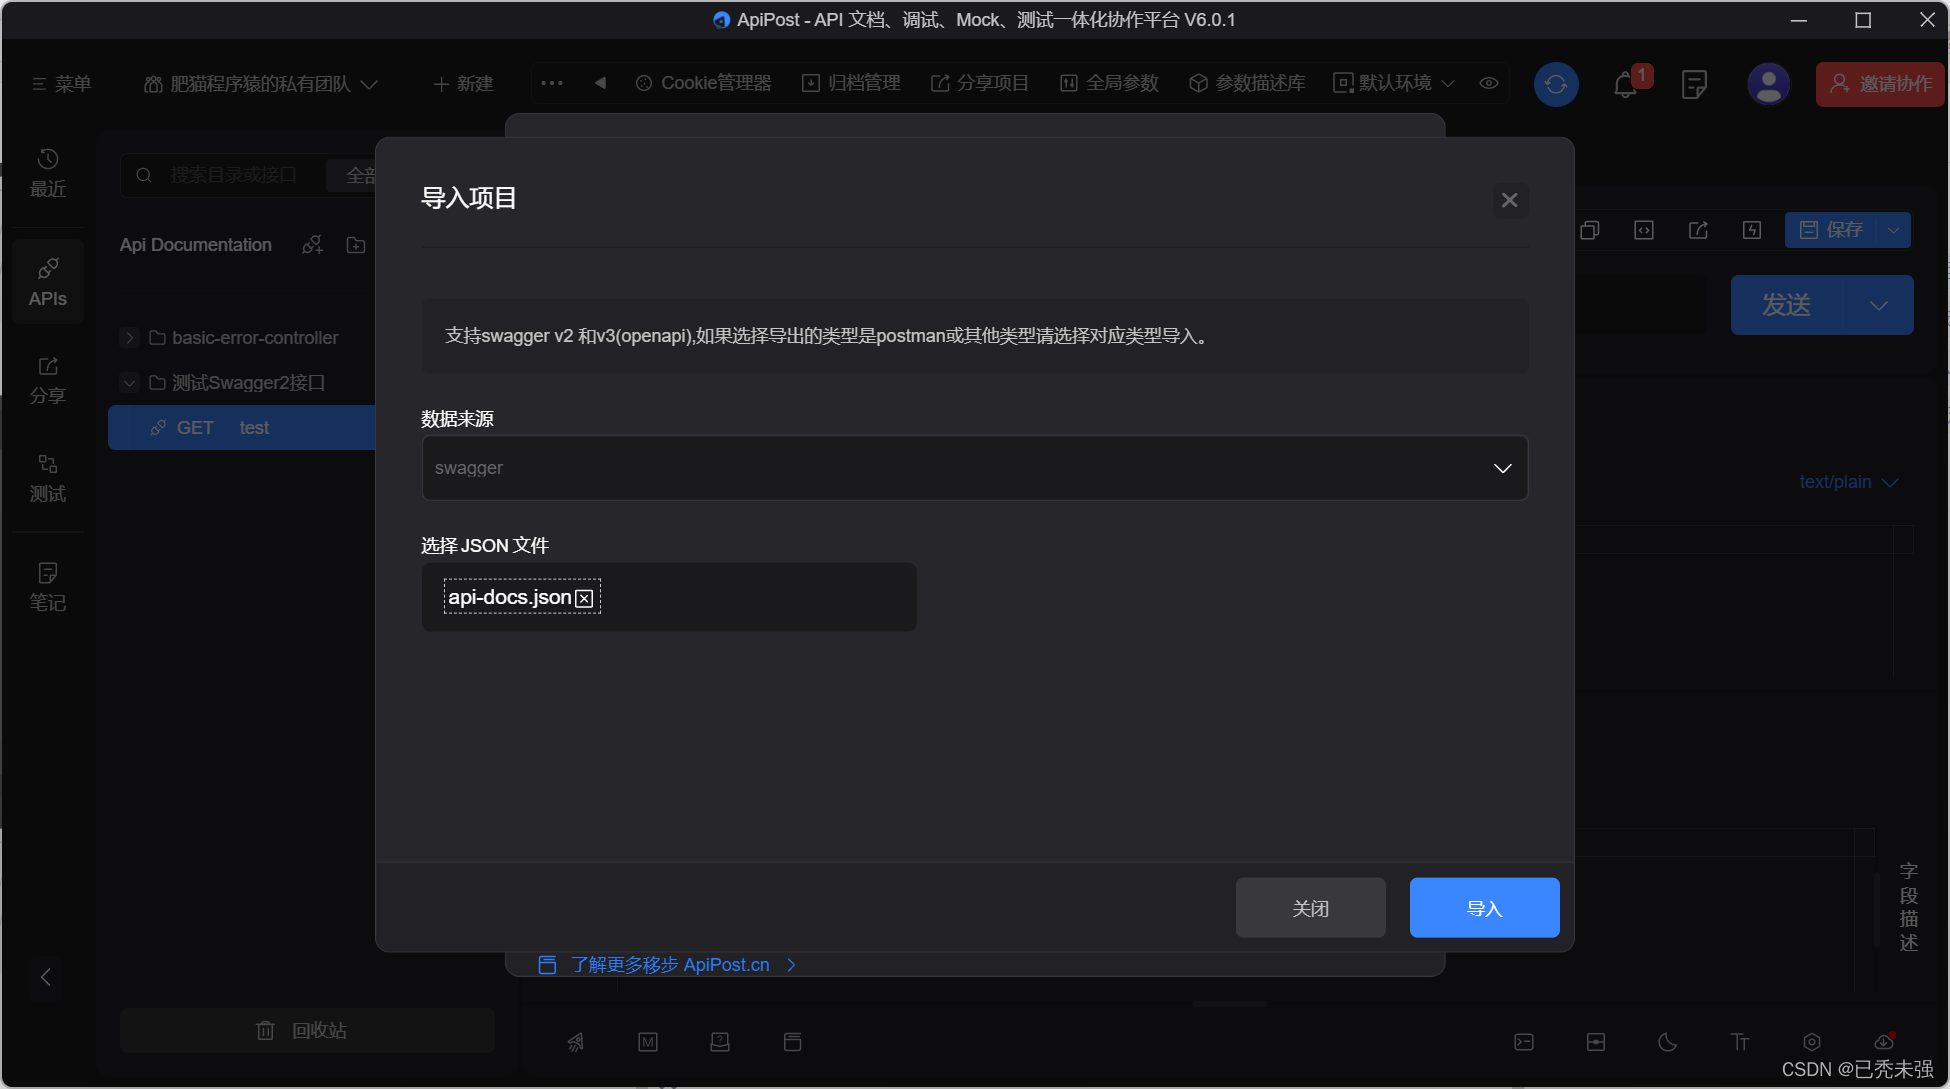The height and width of the screenshot is (1089, 1950).
Task: Open 归档管理 archive management
Action: click(x=852, y=83)
